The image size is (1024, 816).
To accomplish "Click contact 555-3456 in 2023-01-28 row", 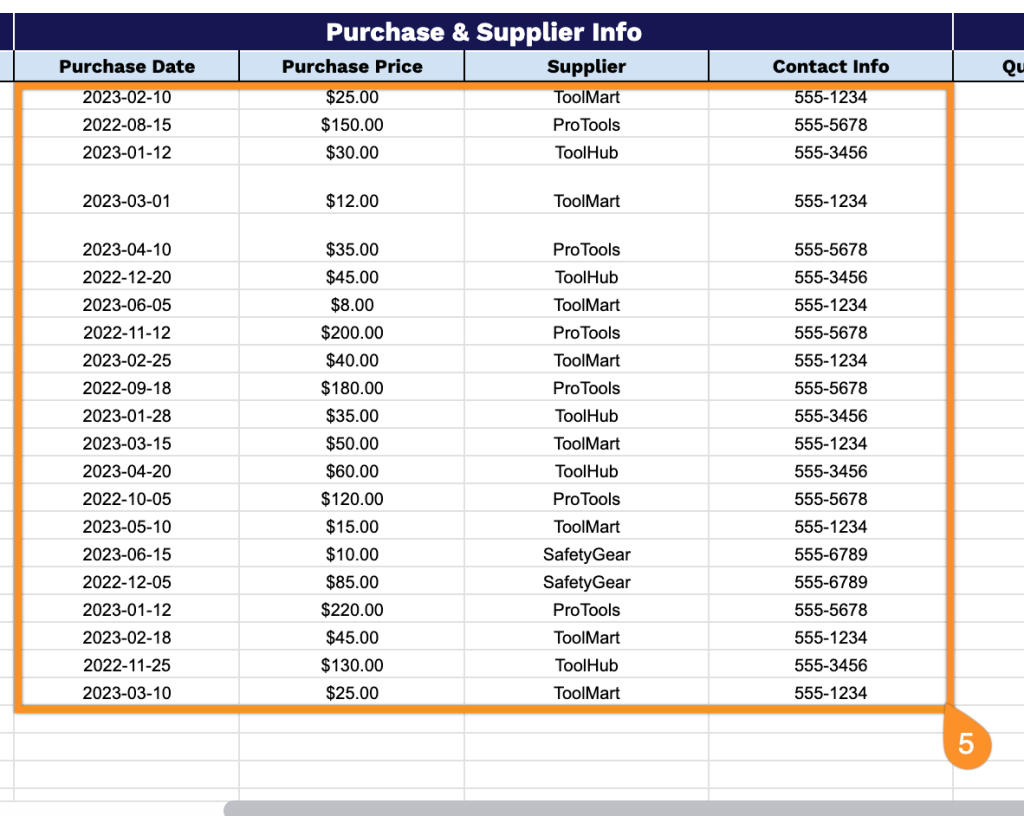I will [831, 416].
